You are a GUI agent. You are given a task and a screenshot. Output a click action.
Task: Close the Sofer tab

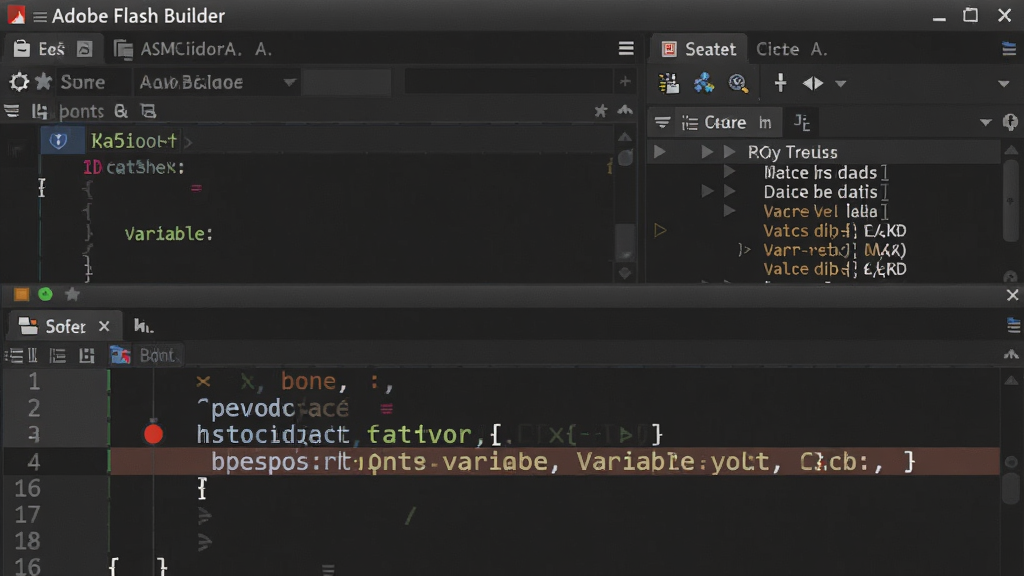tap(104, 326)
